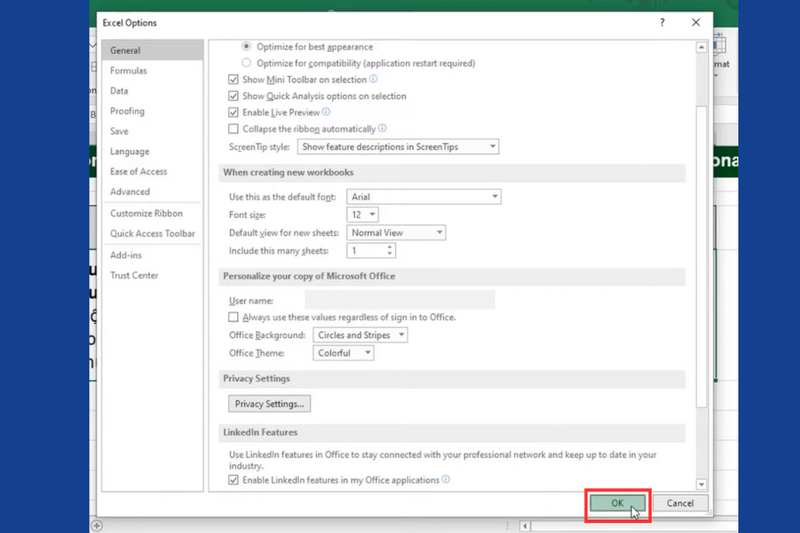Click the scroll-up arrow of options pane
The width and height of the screenshot is (800, 533).
[702, 47]
